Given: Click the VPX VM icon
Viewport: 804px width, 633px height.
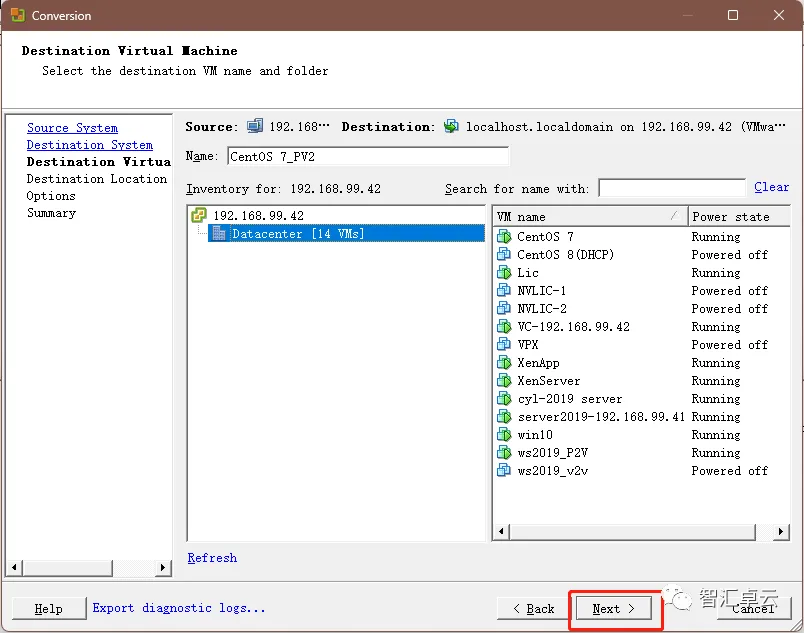Looking at the screenshot, I should click(x=504, y=344).
